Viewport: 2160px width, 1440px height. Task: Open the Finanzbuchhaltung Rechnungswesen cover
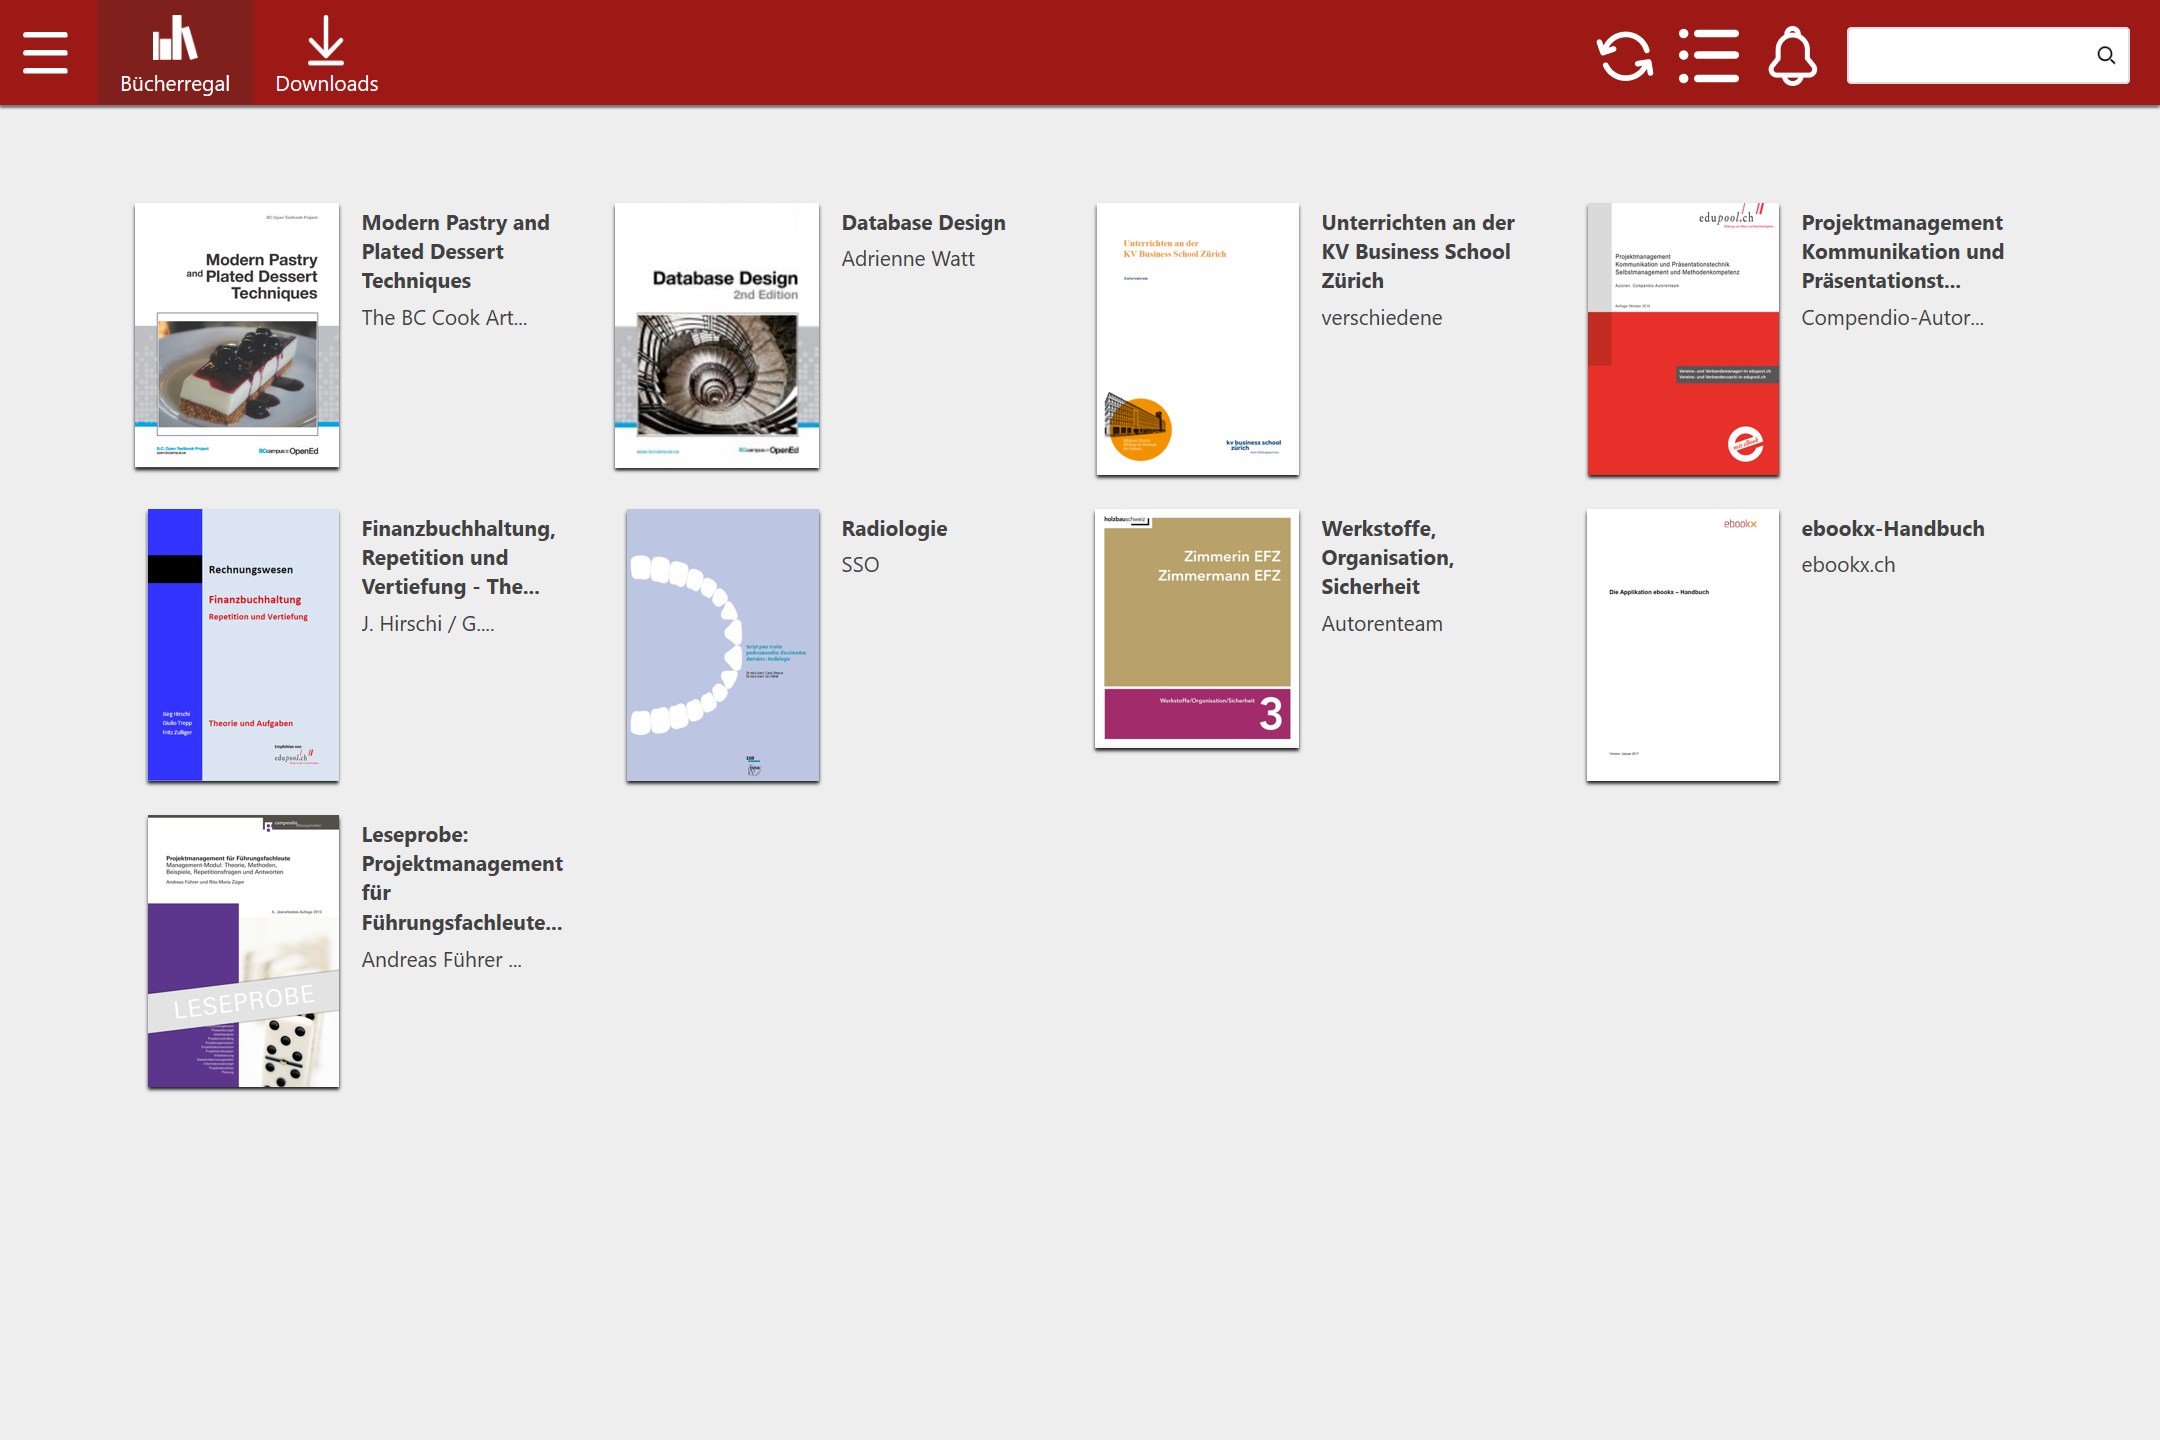point(243,645)
